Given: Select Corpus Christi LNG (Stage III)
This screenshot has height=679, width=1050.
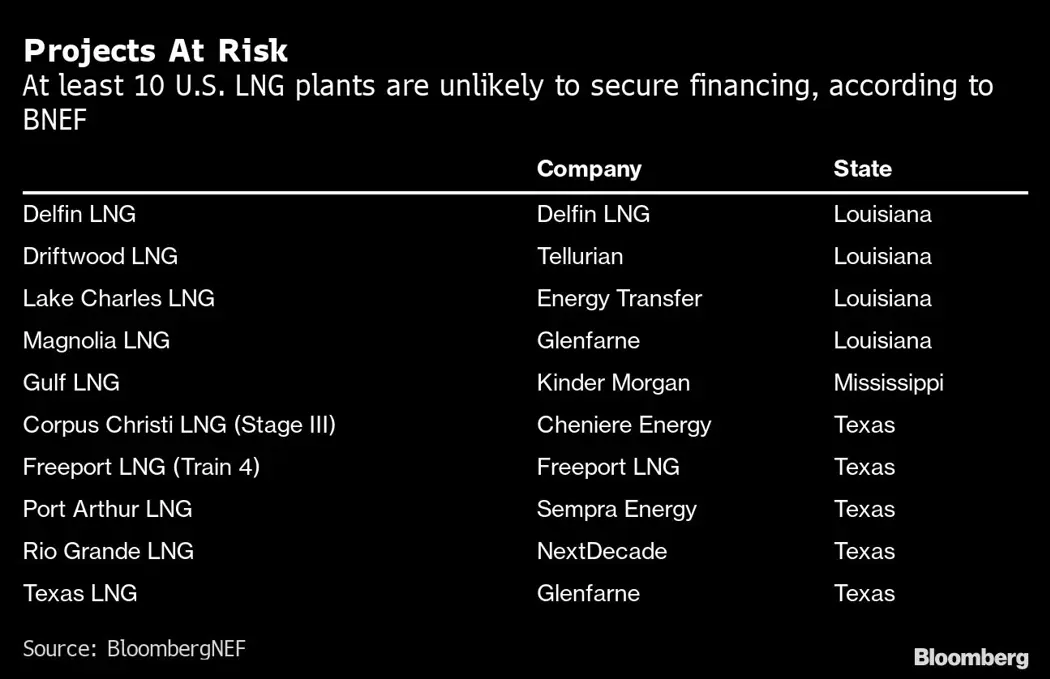Looking at the screenshot, I should (x=179, y=424).
